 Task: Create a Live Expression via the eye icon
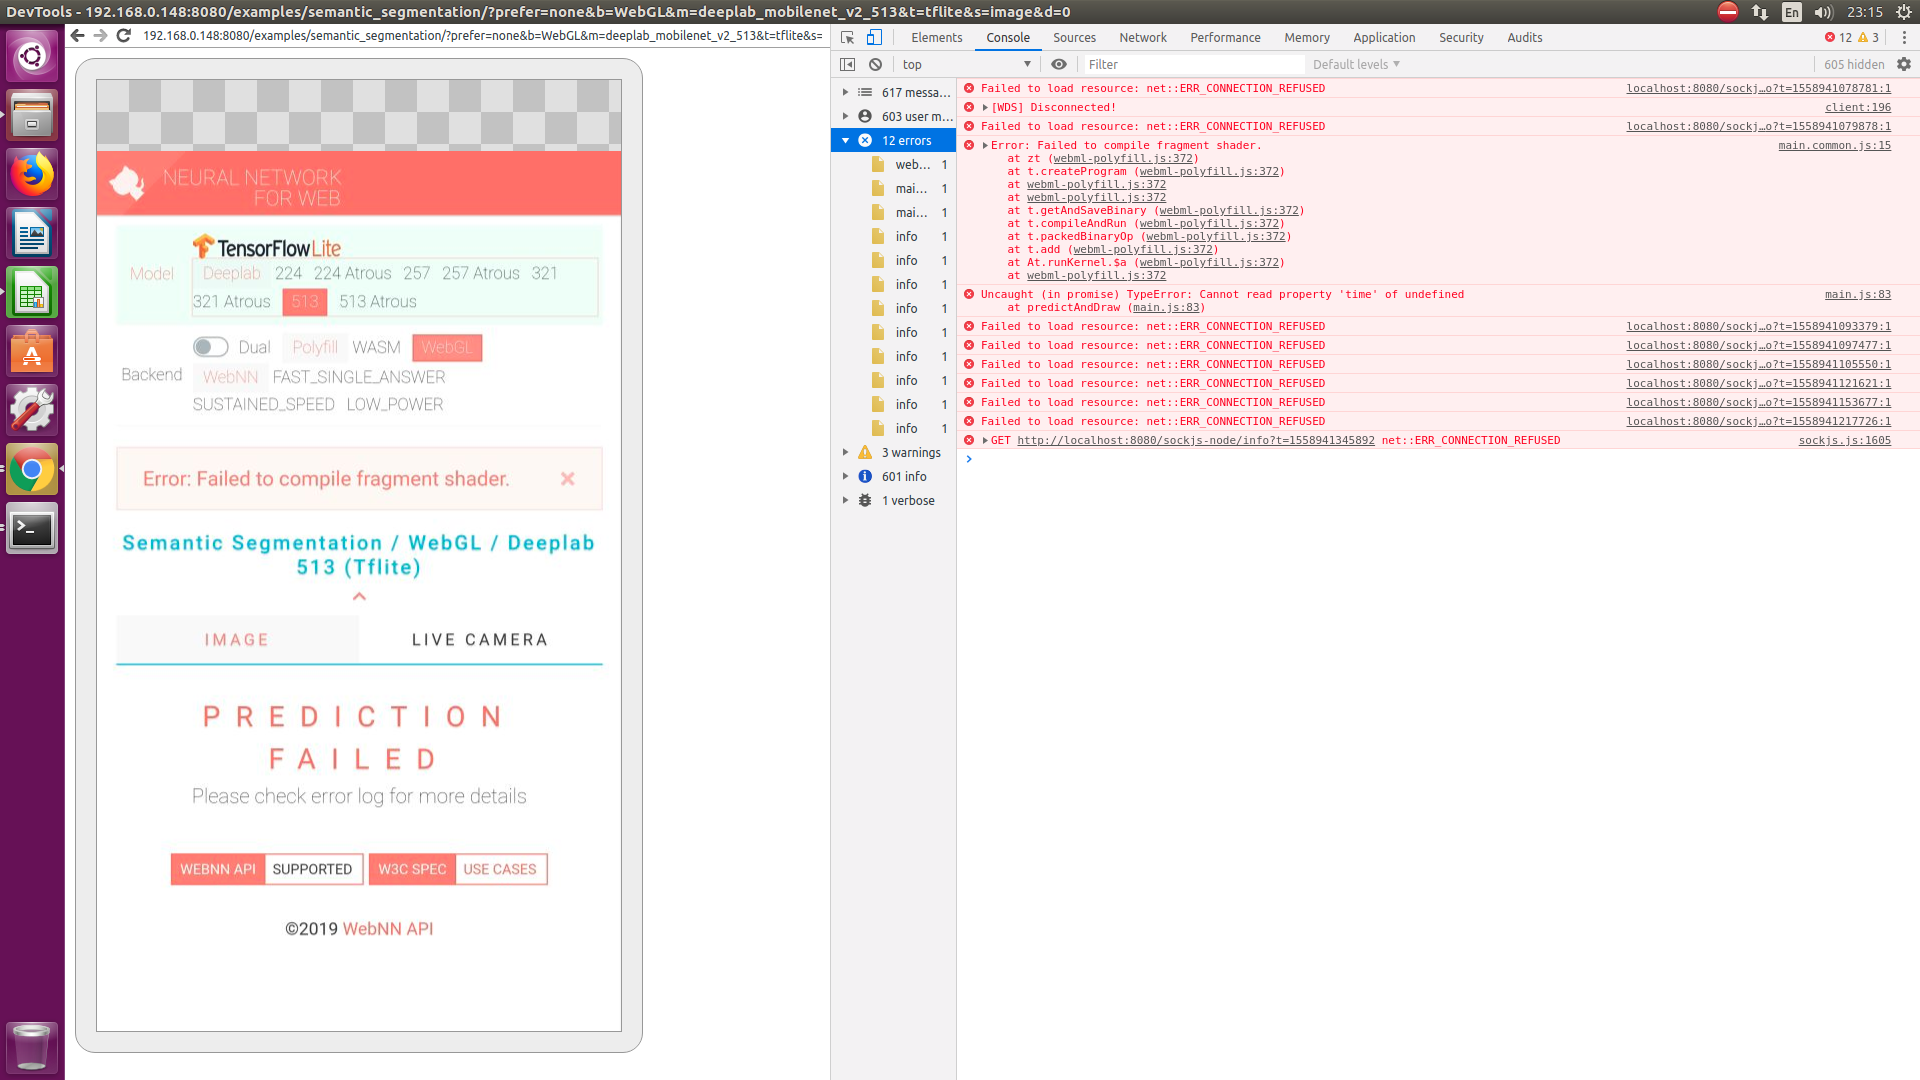click(x=1059, y=63)
